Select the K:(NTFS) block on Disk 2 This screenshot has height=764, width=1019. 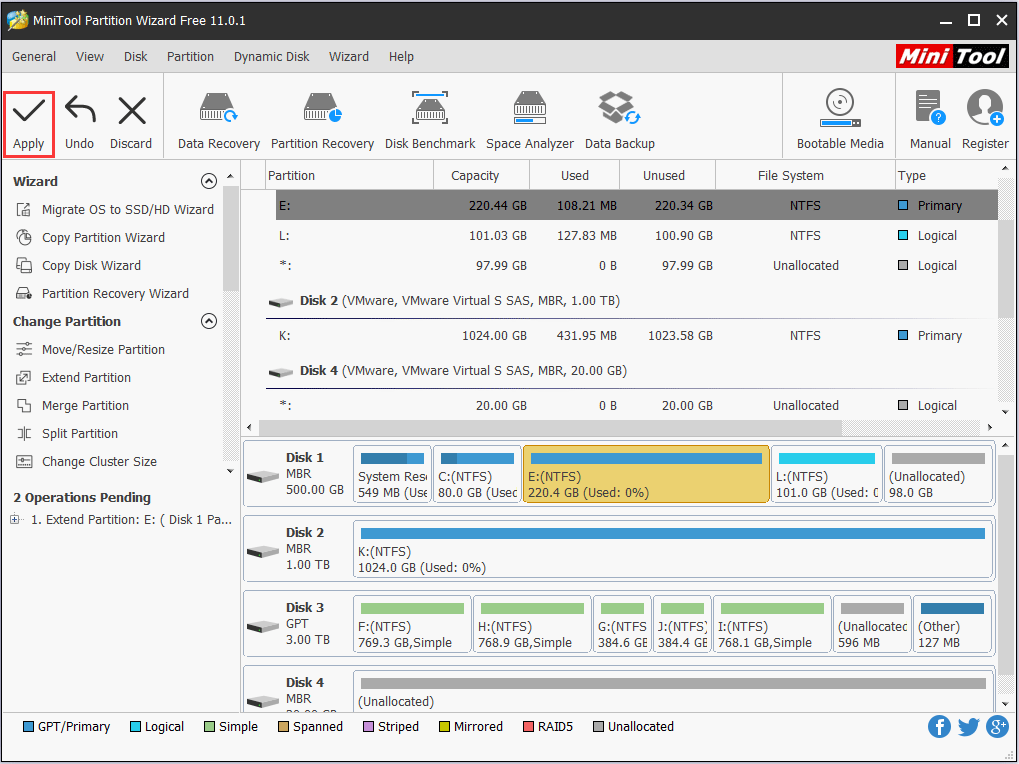click(x=673, y=549)
